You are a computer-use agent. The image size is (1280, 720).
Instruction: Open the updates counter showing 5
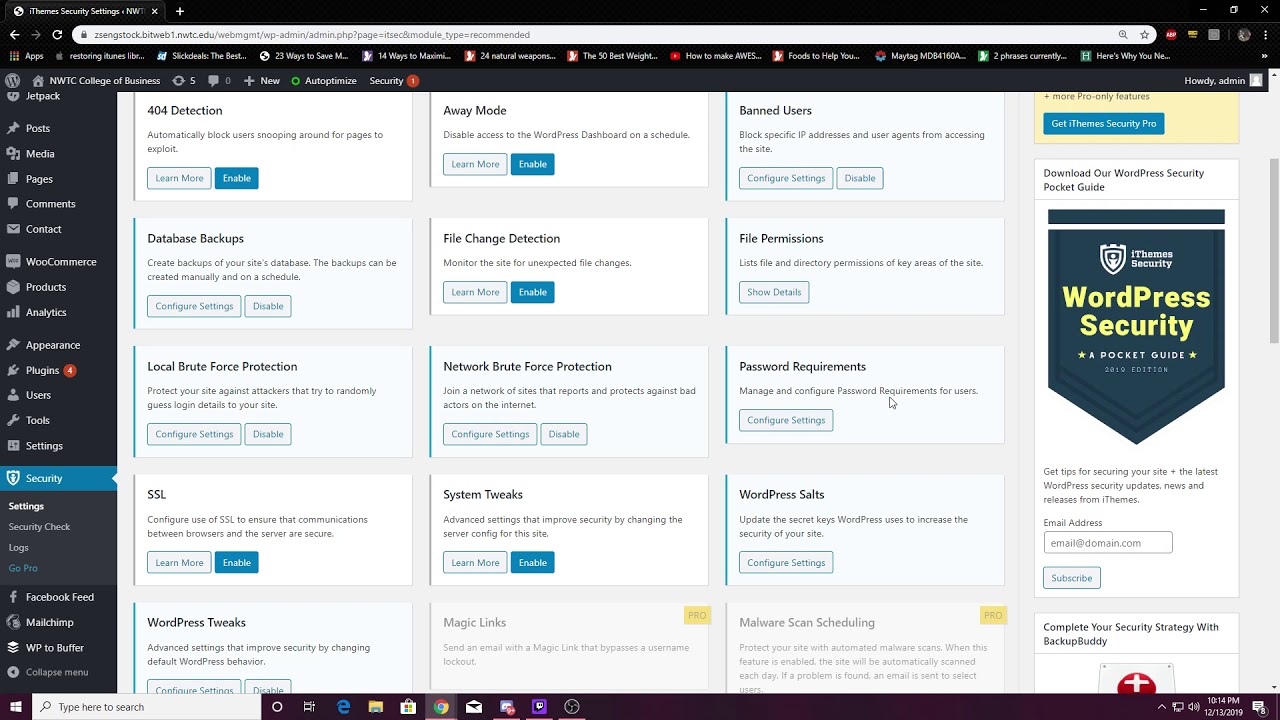[x=184, y=81]
